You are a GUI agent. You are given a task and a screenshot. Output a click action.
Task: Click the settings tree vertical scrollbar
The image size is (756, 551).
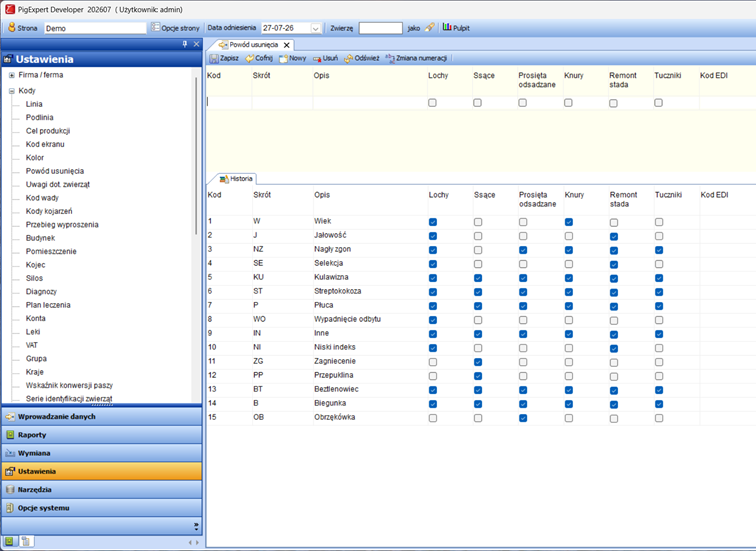pos(196,154)
